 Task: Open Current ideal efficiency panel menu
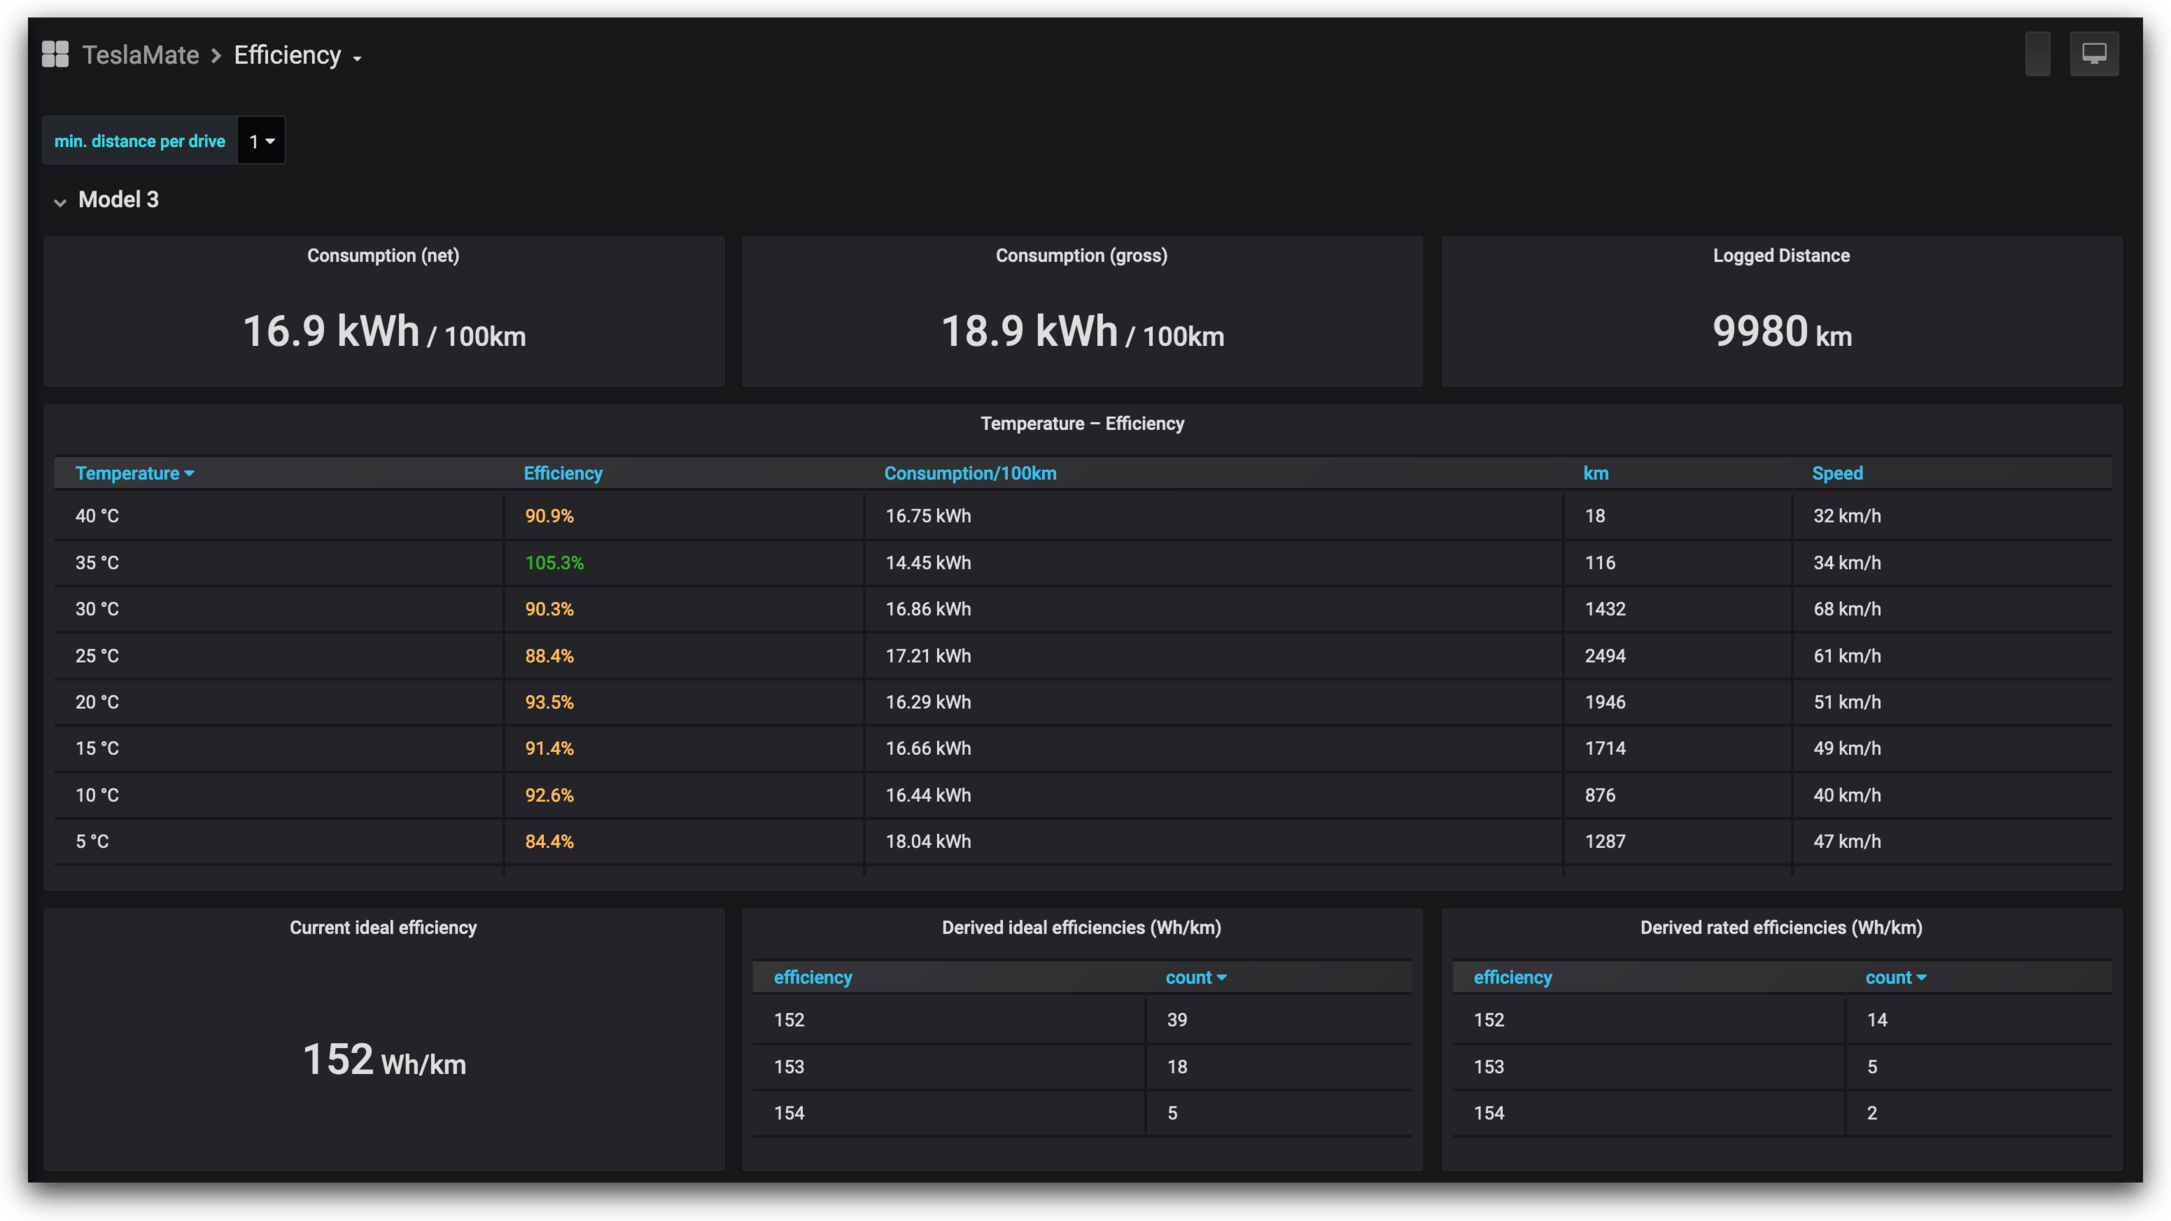click(383, 928)
